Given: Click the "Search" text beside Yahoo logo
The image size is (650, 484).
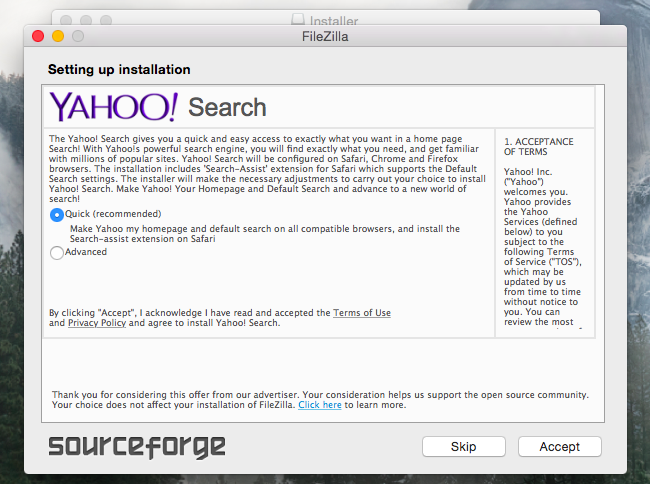Looking at the screenshot, I should tap(227, 107).
